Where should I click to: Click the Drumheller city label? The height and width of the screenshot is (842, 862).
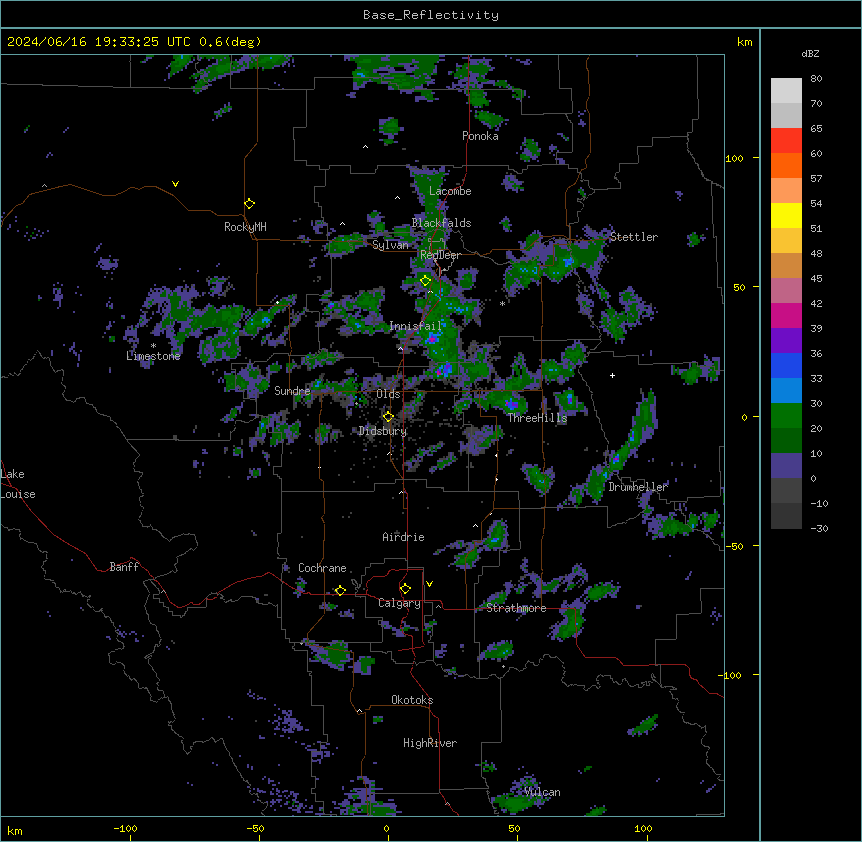point(638,487)
